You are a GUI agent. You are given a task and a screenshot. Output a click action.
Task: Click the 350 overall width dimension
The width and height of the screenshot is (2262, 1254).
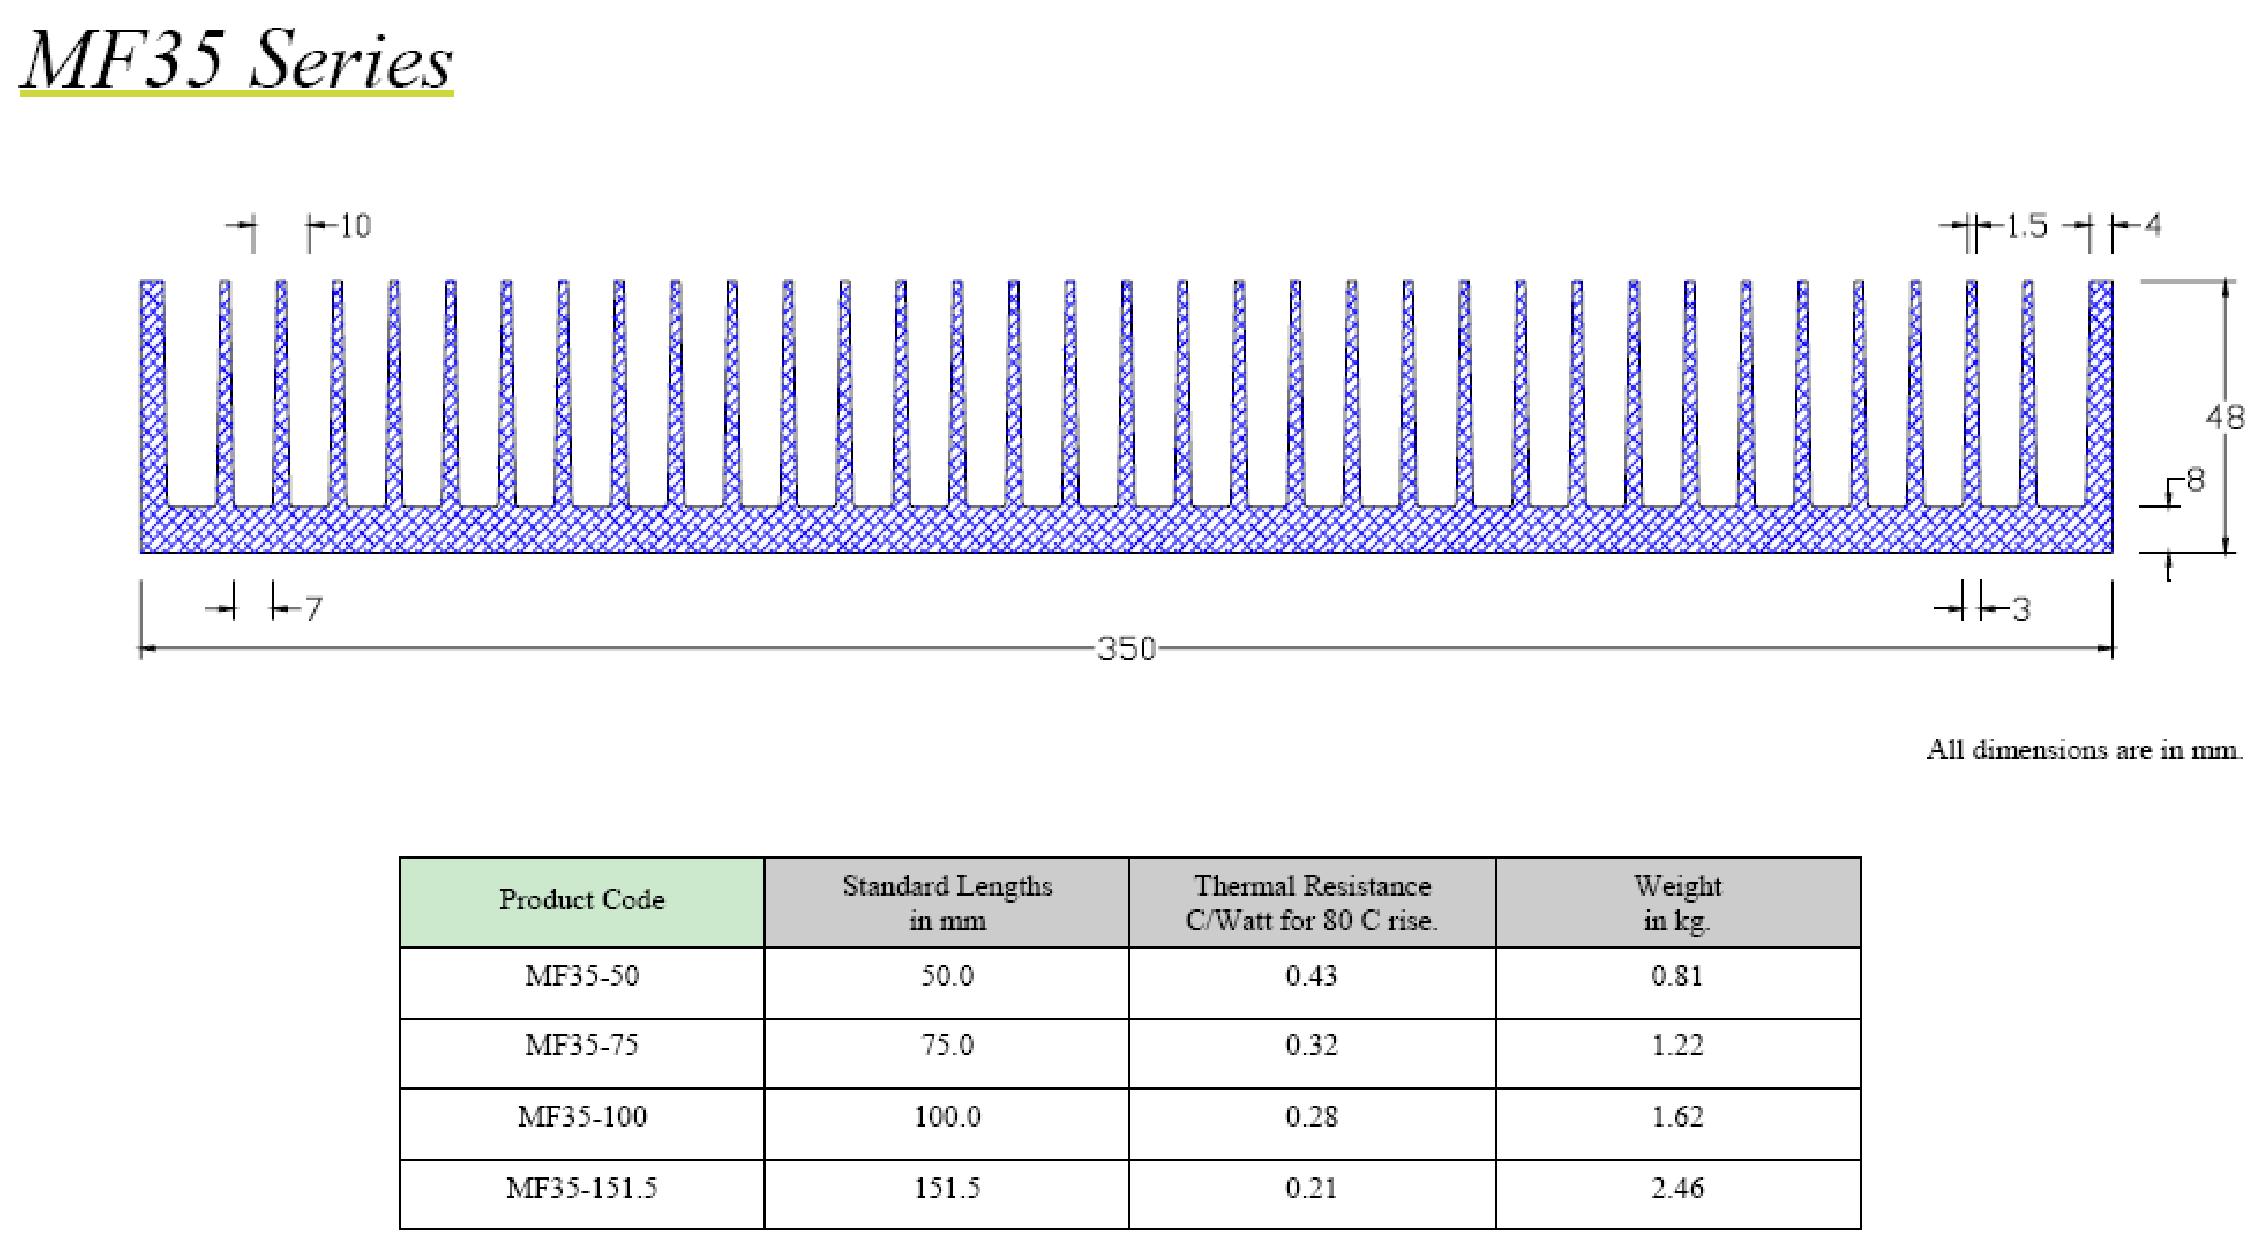(1126, 649)
